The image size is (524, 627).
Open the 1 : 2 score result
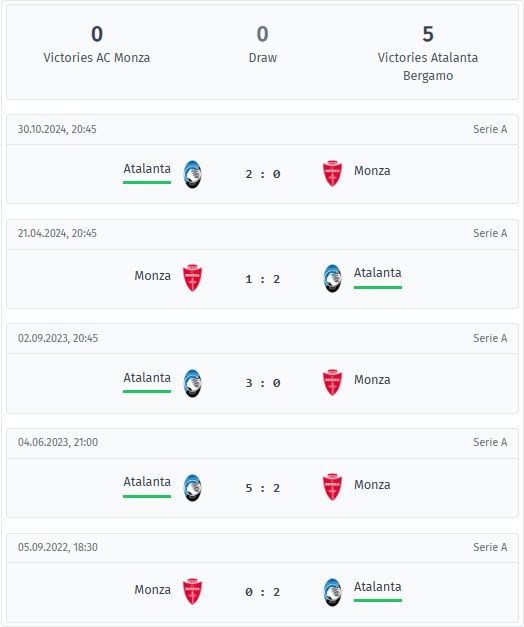(262, 279)
